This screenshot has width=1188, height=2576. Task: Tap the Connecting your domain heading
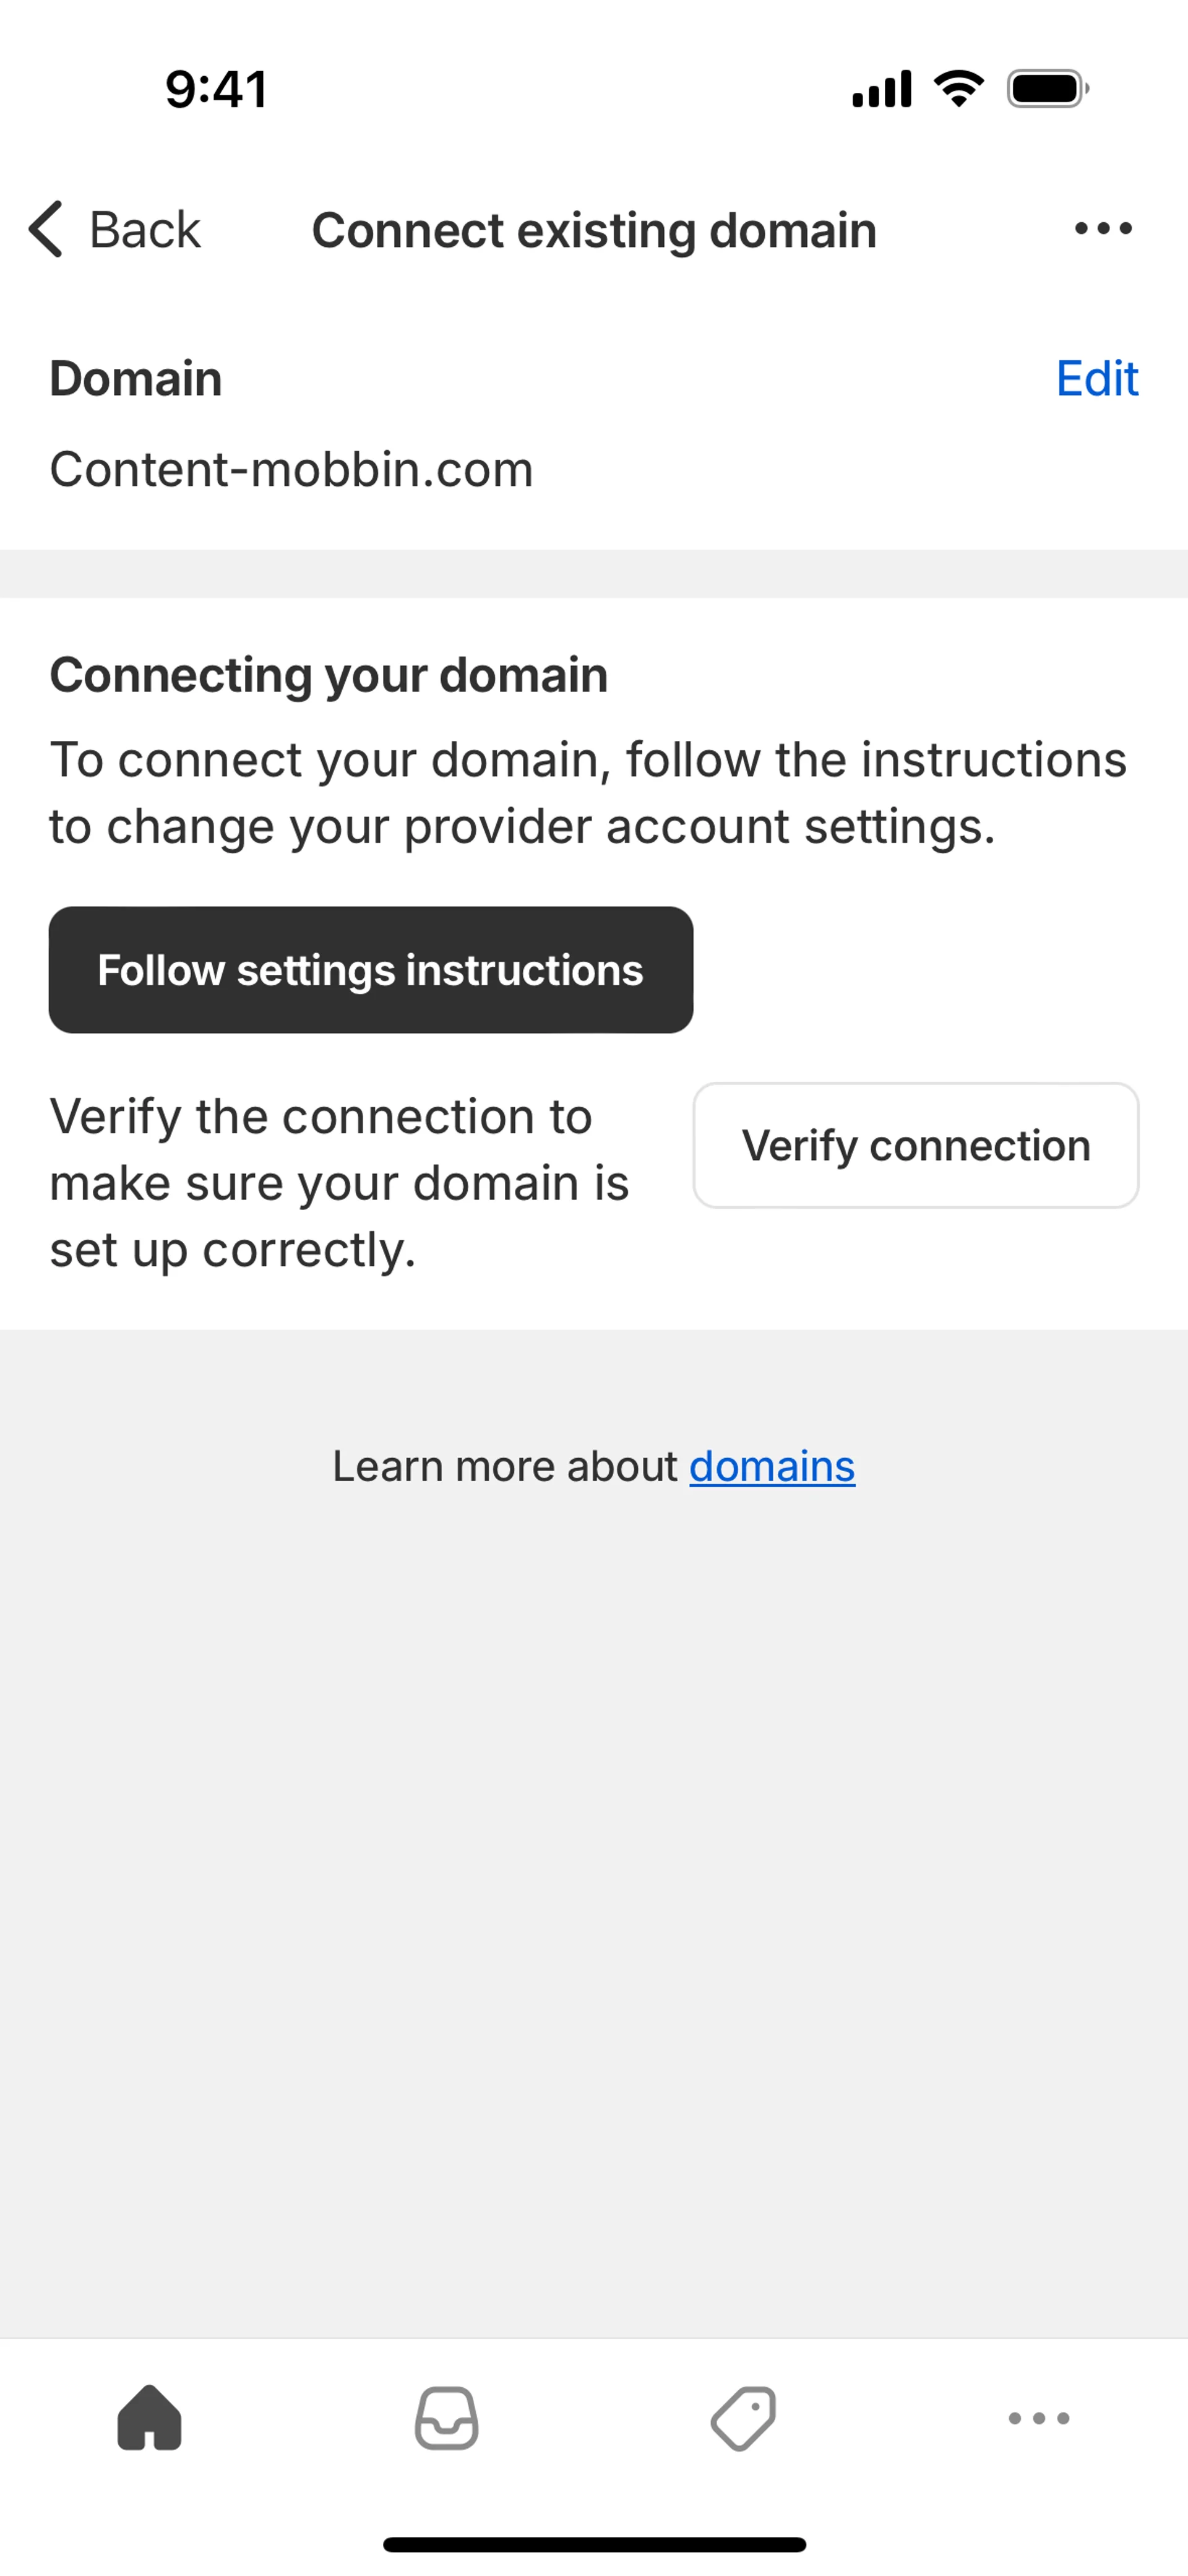pos(329,675)
